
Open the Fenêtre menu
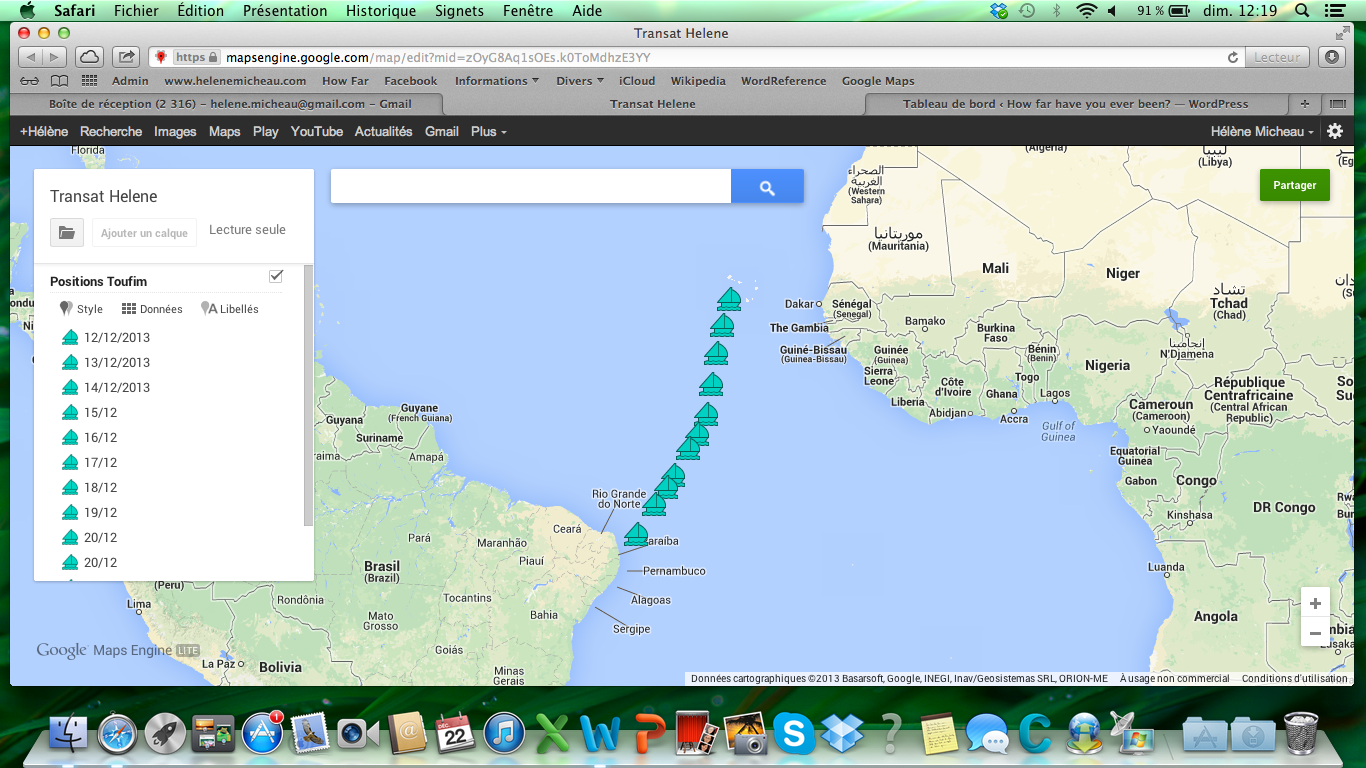[x=527, y=11]
